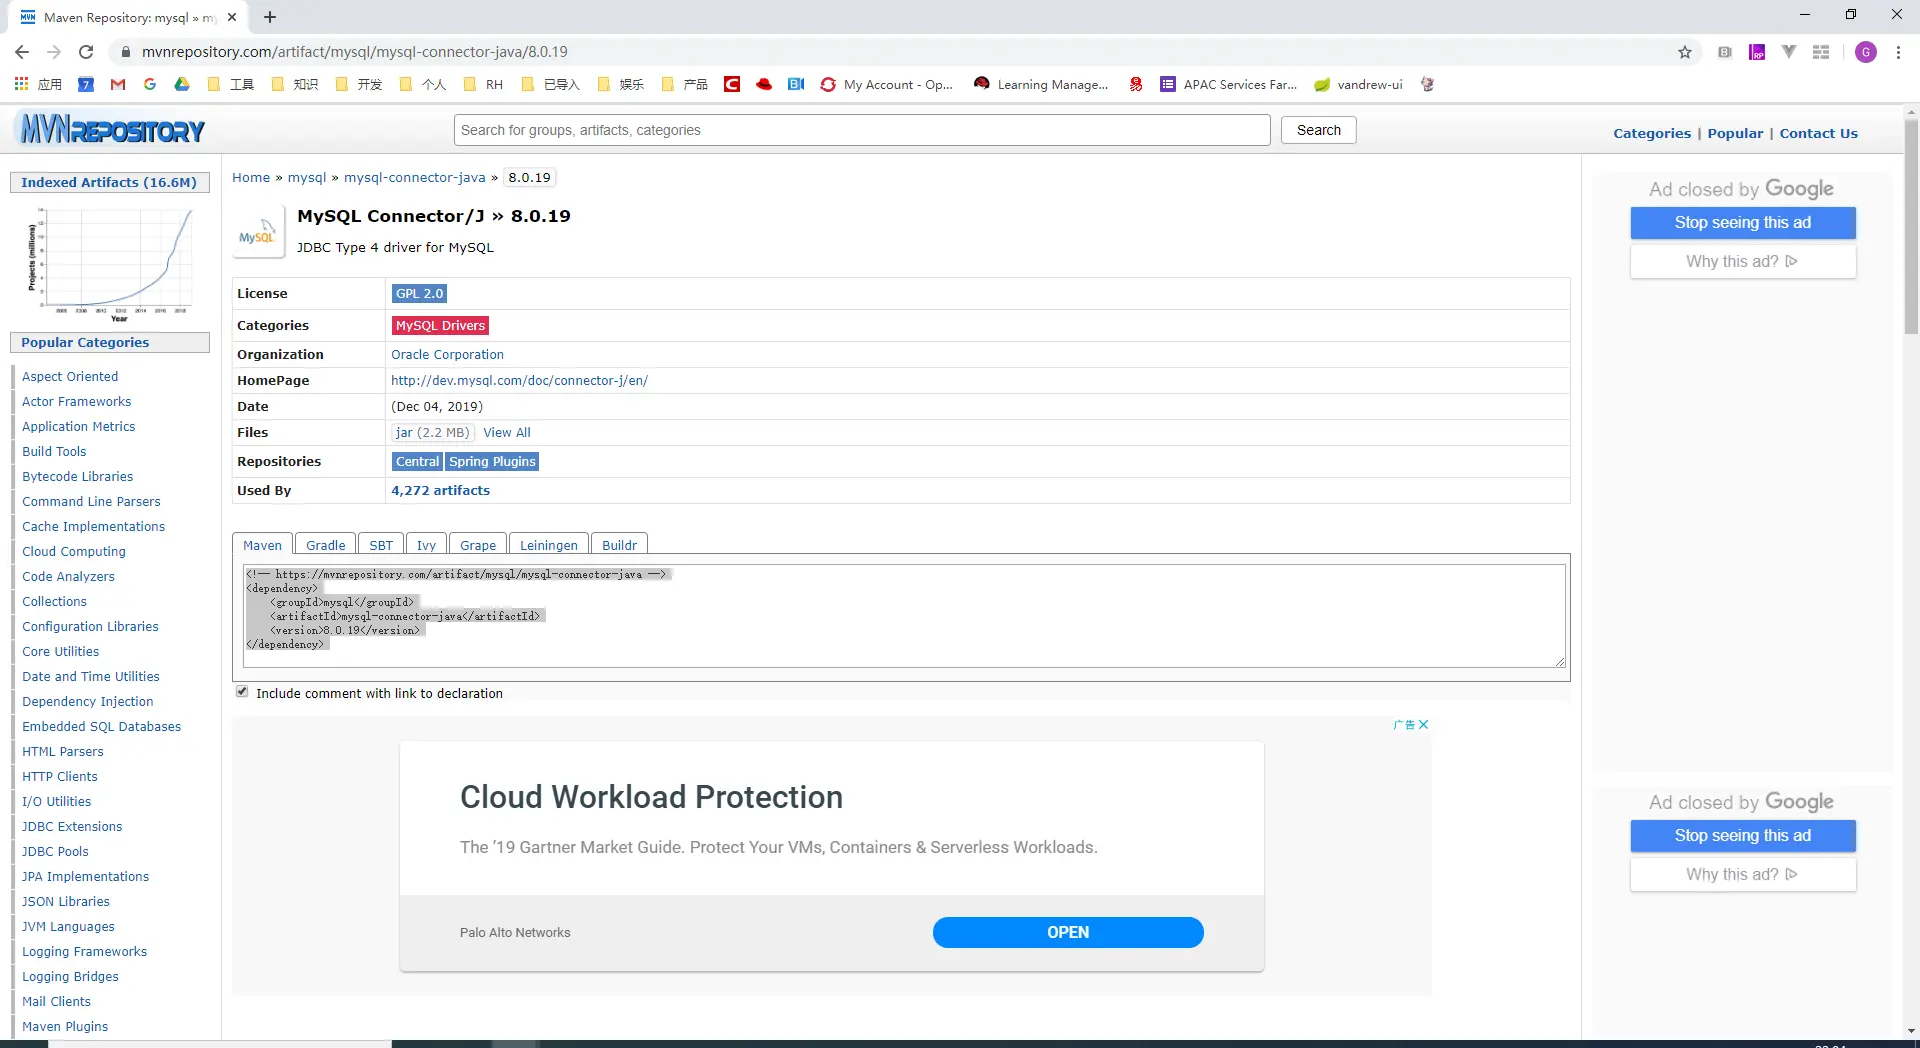Go back to the previous page

click(x=22, y=52)
